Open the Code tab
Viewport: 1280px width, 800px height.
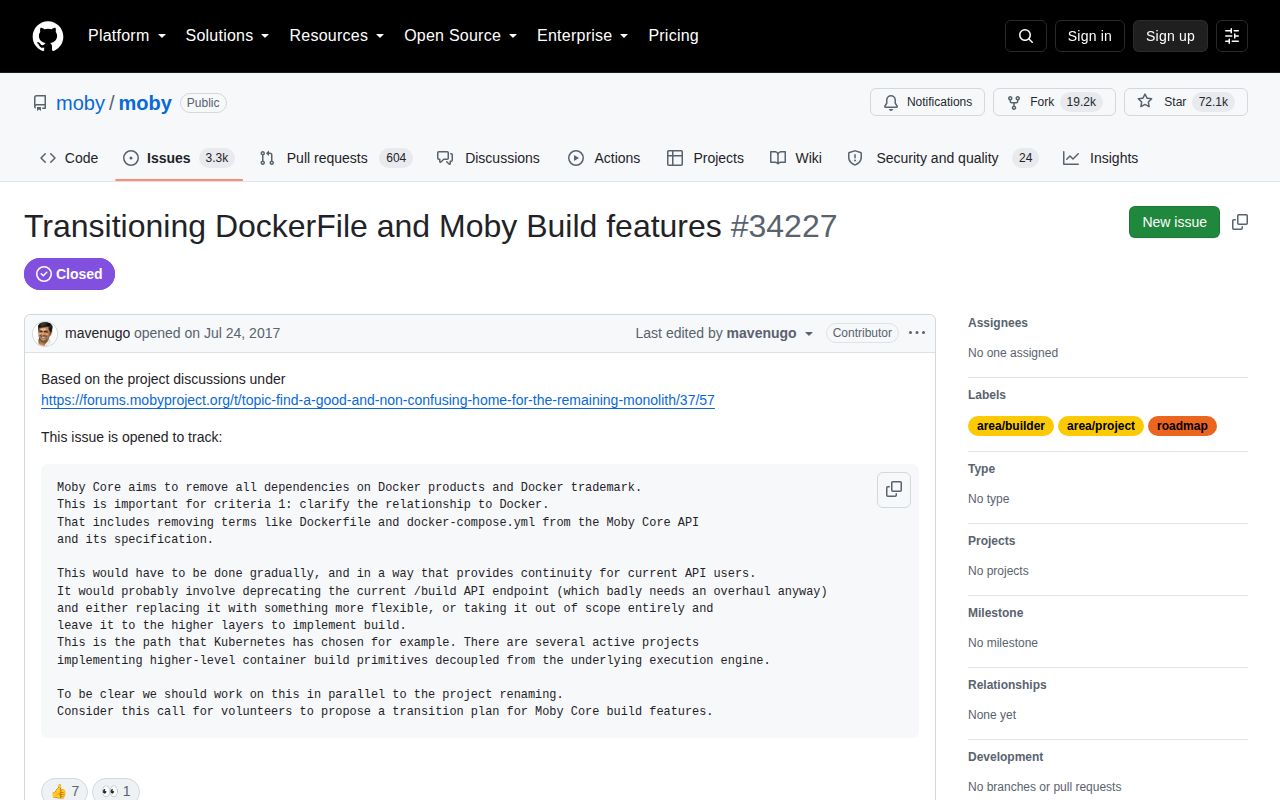69,158
